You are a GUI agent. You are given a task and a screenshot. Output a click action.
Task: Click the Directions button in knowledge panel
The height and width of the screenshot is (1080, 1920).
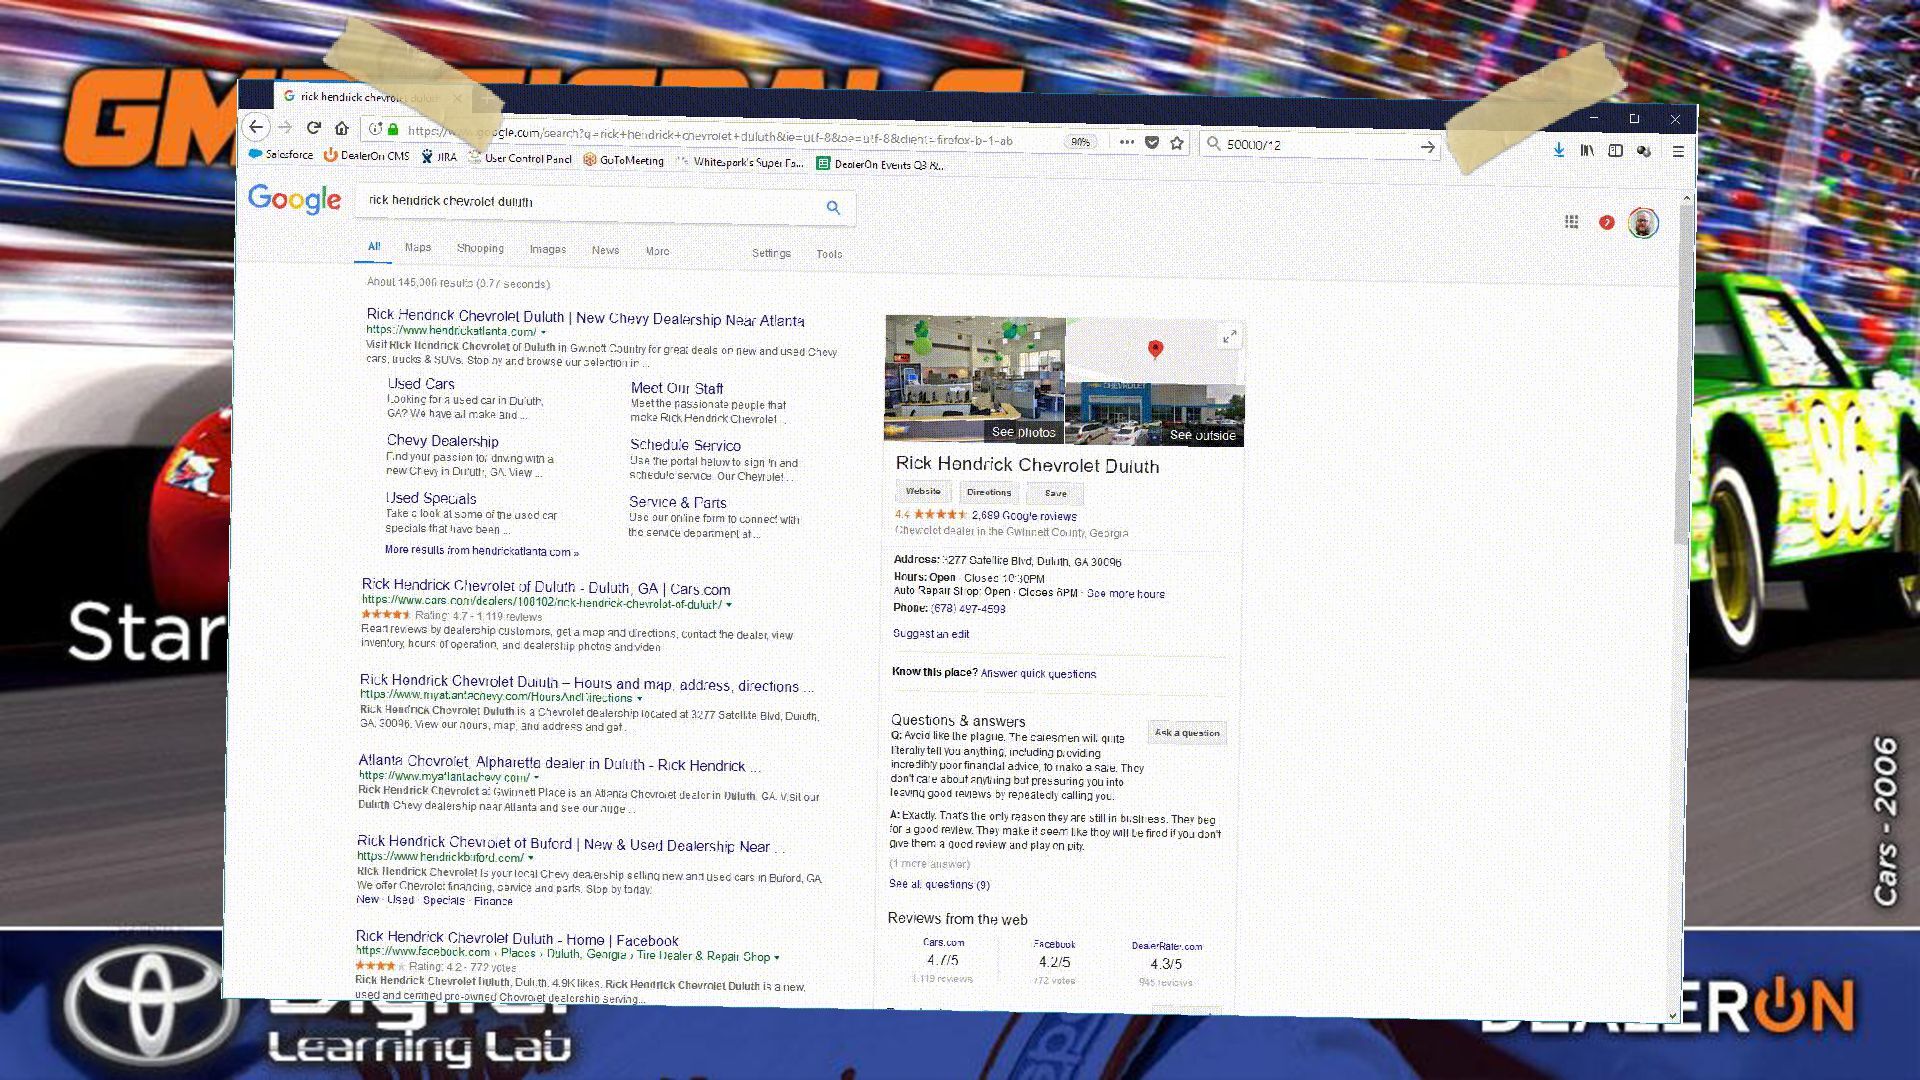pos(989,492)
